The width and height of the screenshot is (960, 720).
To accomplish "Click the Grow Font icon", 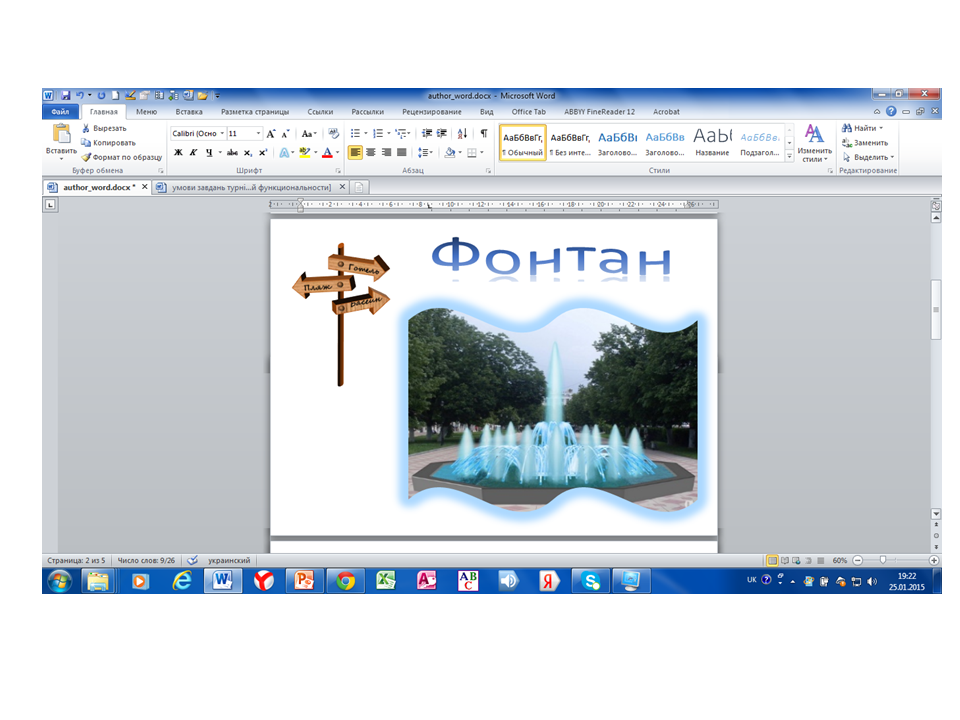I will 271,133.
